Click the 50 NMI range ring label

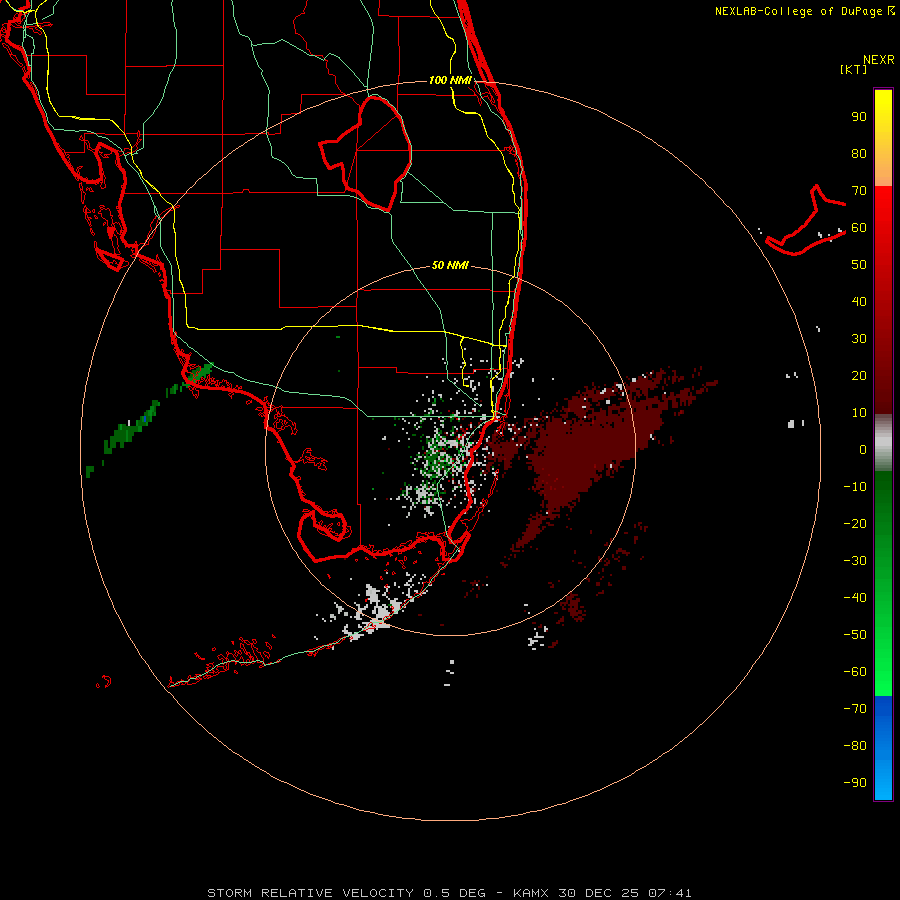point(450,265)
